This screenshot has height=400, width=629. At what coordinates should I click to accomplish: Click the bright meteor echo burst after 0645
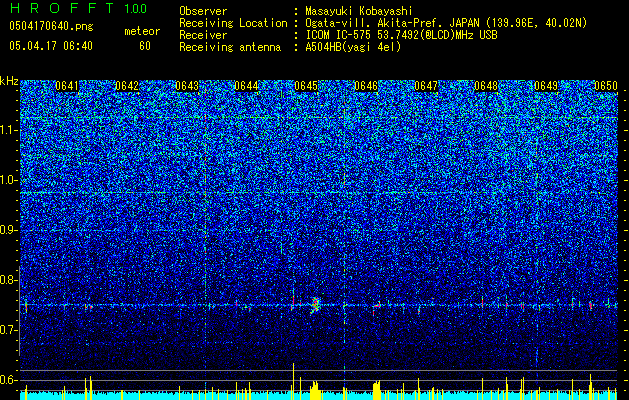click(316, 305)
